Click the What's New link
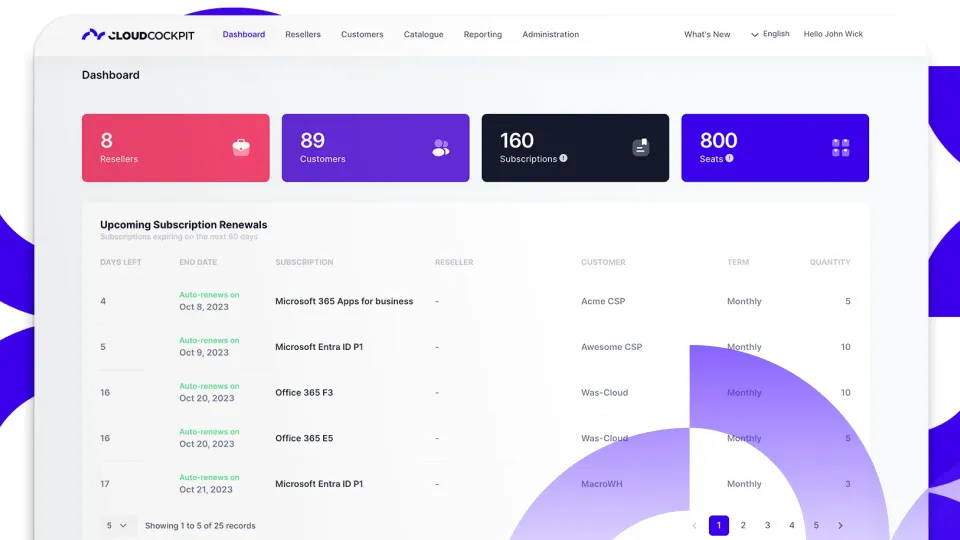Screen dimensions: 960x540 tap(707, 34)
